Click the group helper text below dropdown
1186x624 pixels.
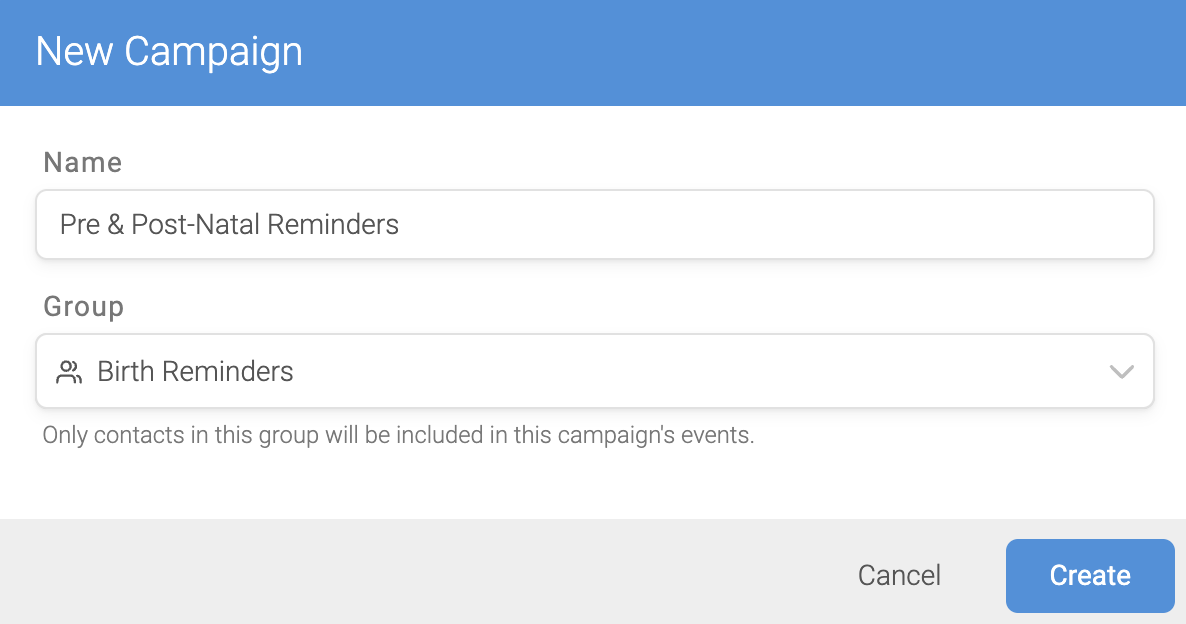399,435
